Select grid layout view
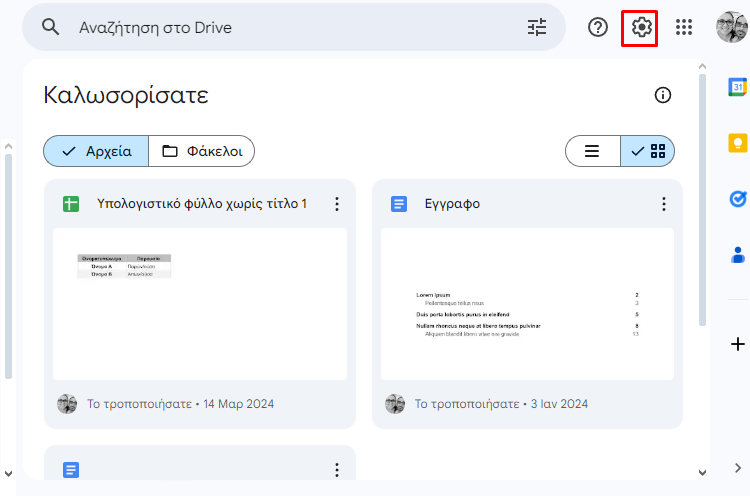Screen dimensions: 750x500 click(x=648, y=151)
